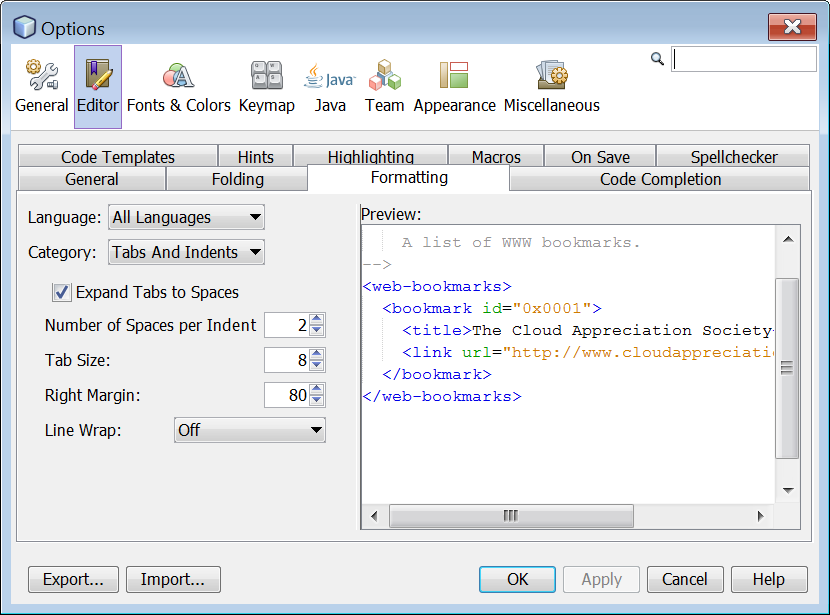Viewport: 830px width, 615px height.
Task: Click preview horizontal scrollbar left arrow
Action: pos(374,516)
